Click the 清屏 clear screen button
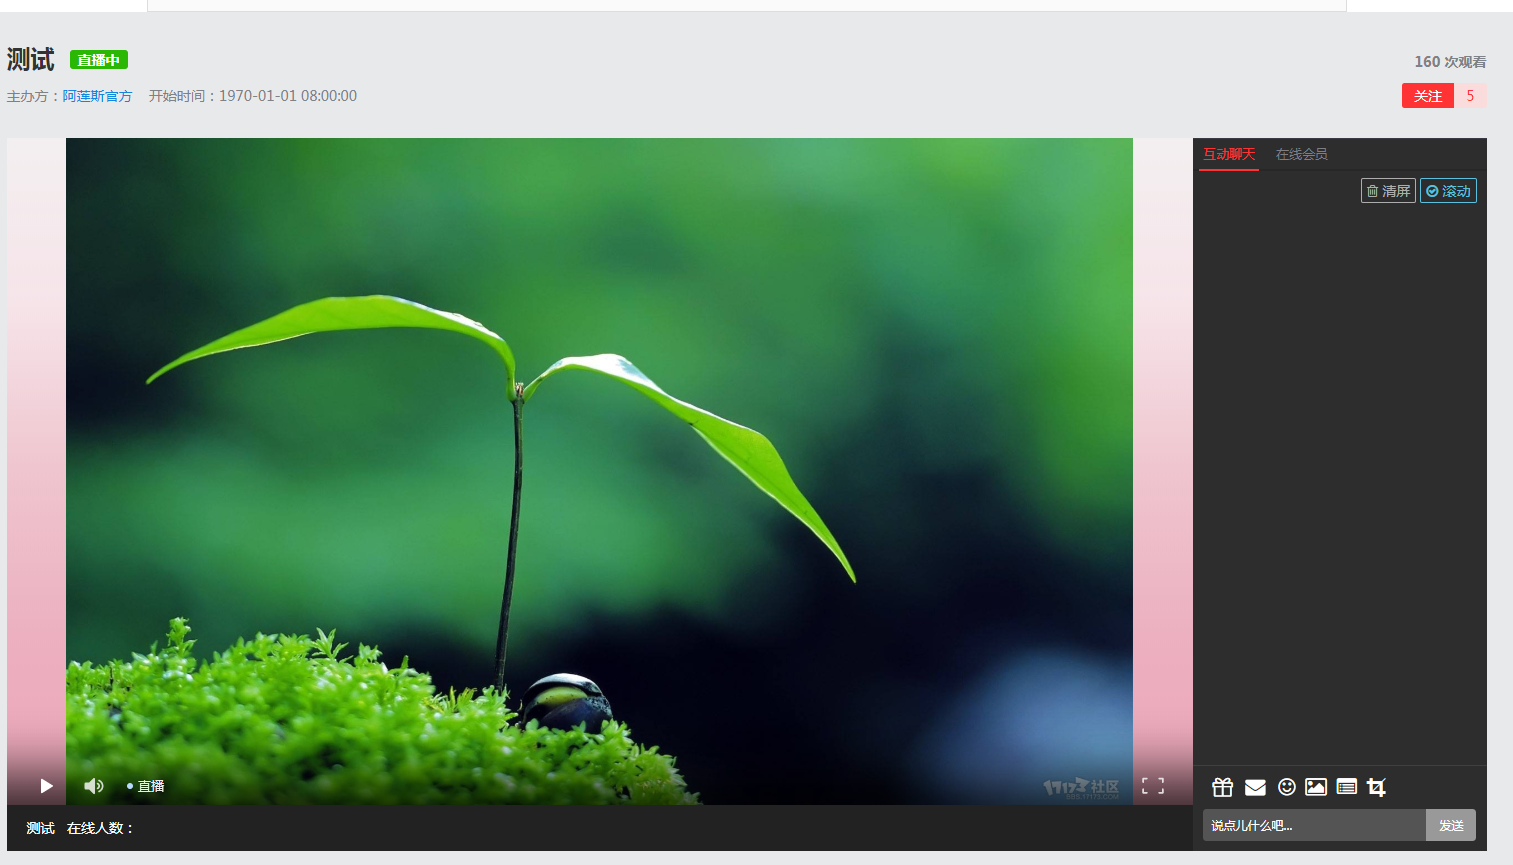The width and height of the screenshot is (1513, 865). coord(1388,191)
